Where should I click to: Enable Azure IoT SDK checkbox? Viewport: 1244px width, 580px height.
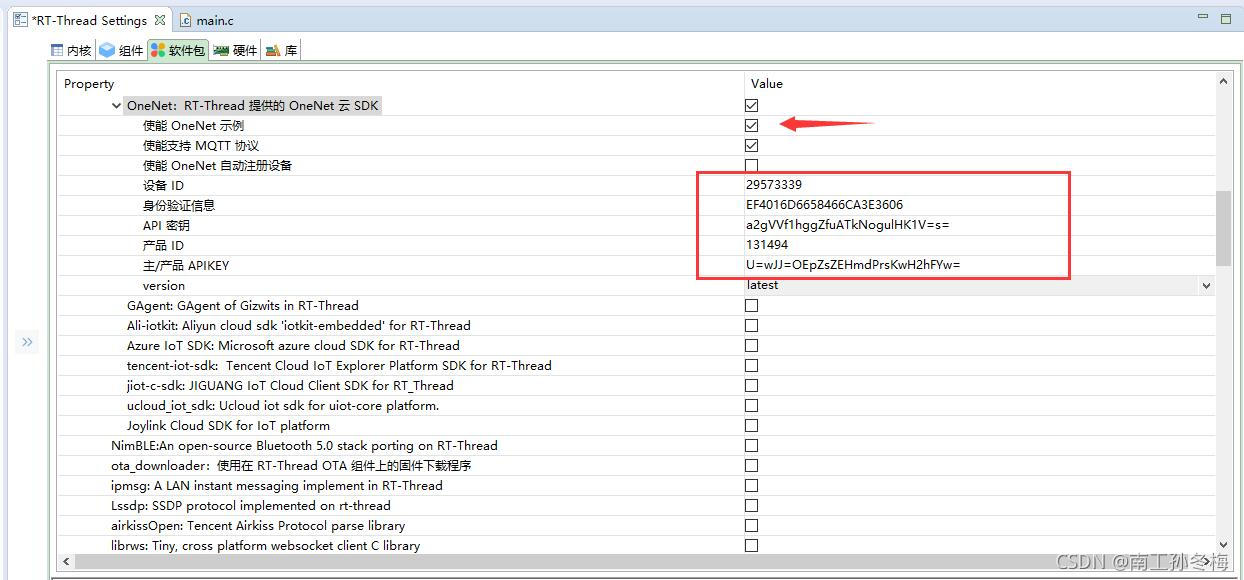click(x=751, y=345)
